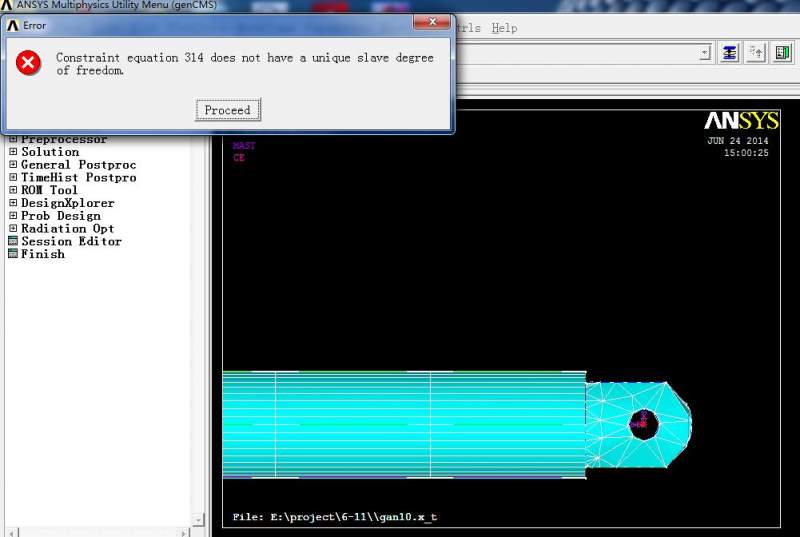Select Prob Design menu entry
Screen dimensions: 800x537
pos(61,215)
